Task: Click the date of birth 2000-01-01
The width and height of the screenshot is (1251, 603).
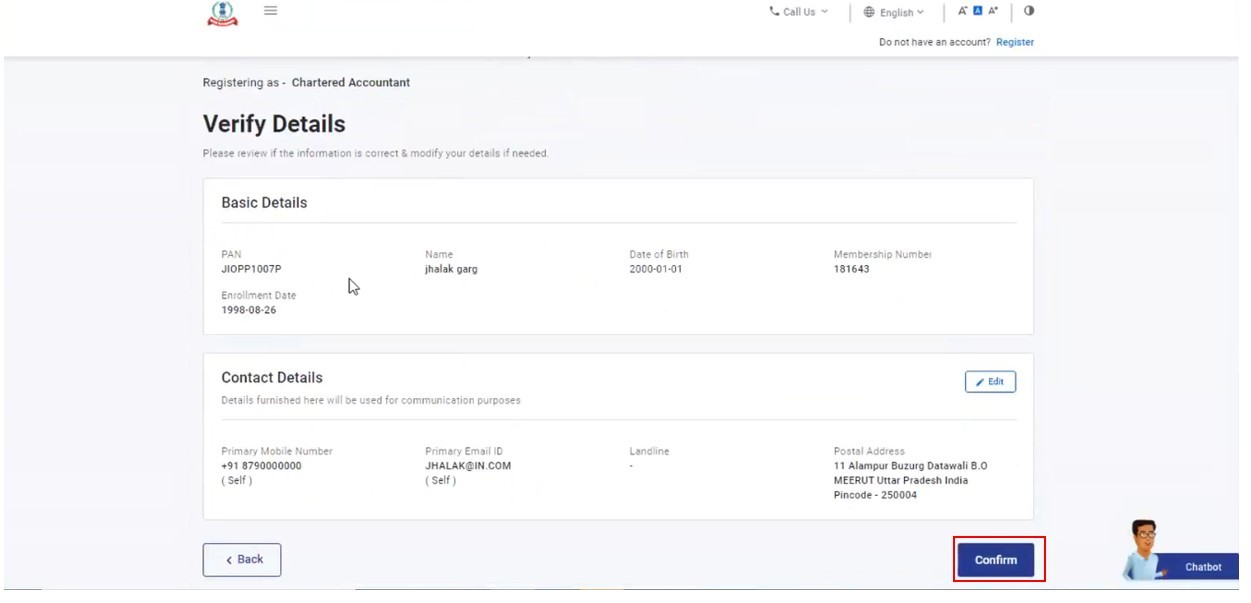Action: click(x=656, y=269)
